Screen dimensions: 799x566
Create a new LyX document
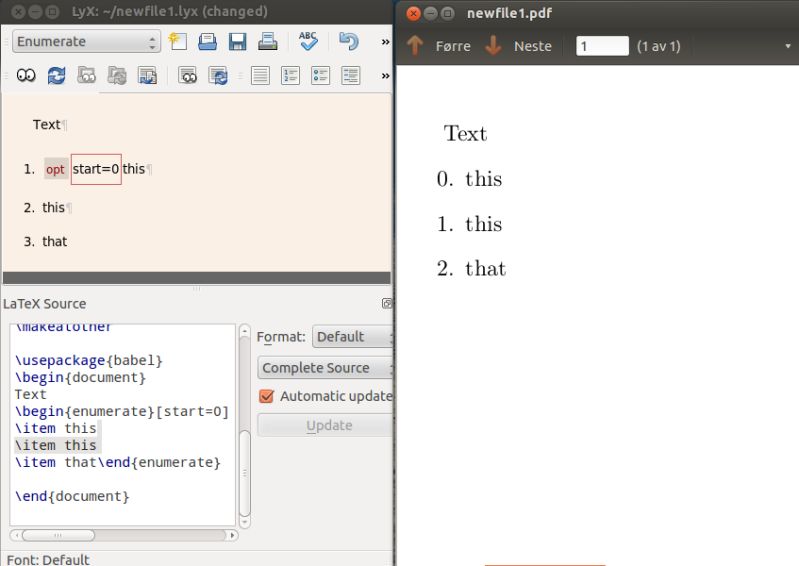[x=177, y=41]
